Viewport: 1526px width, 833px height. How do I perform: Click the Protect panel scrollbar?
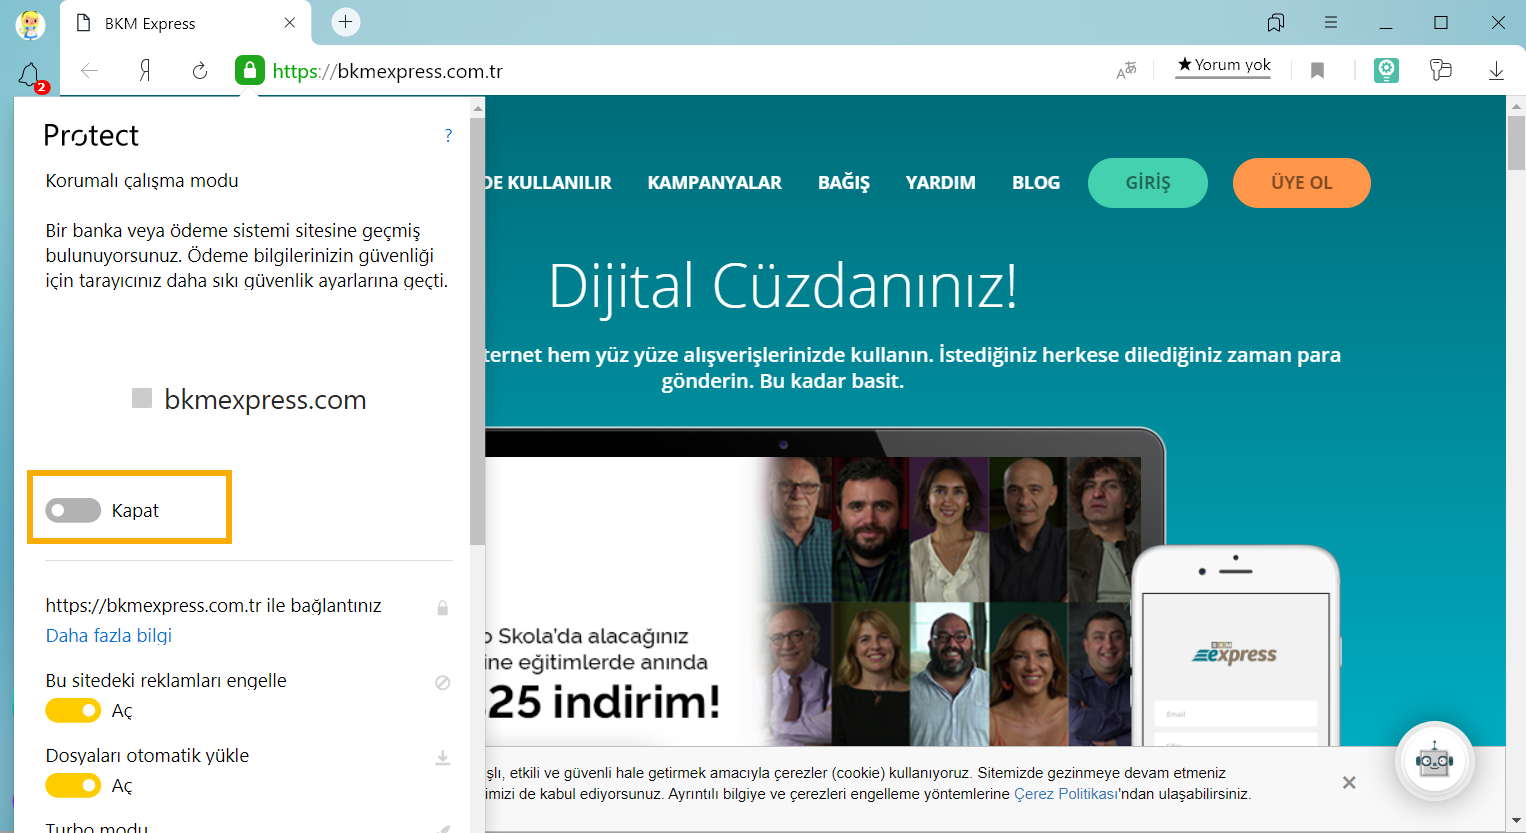[x=477, y=330]
